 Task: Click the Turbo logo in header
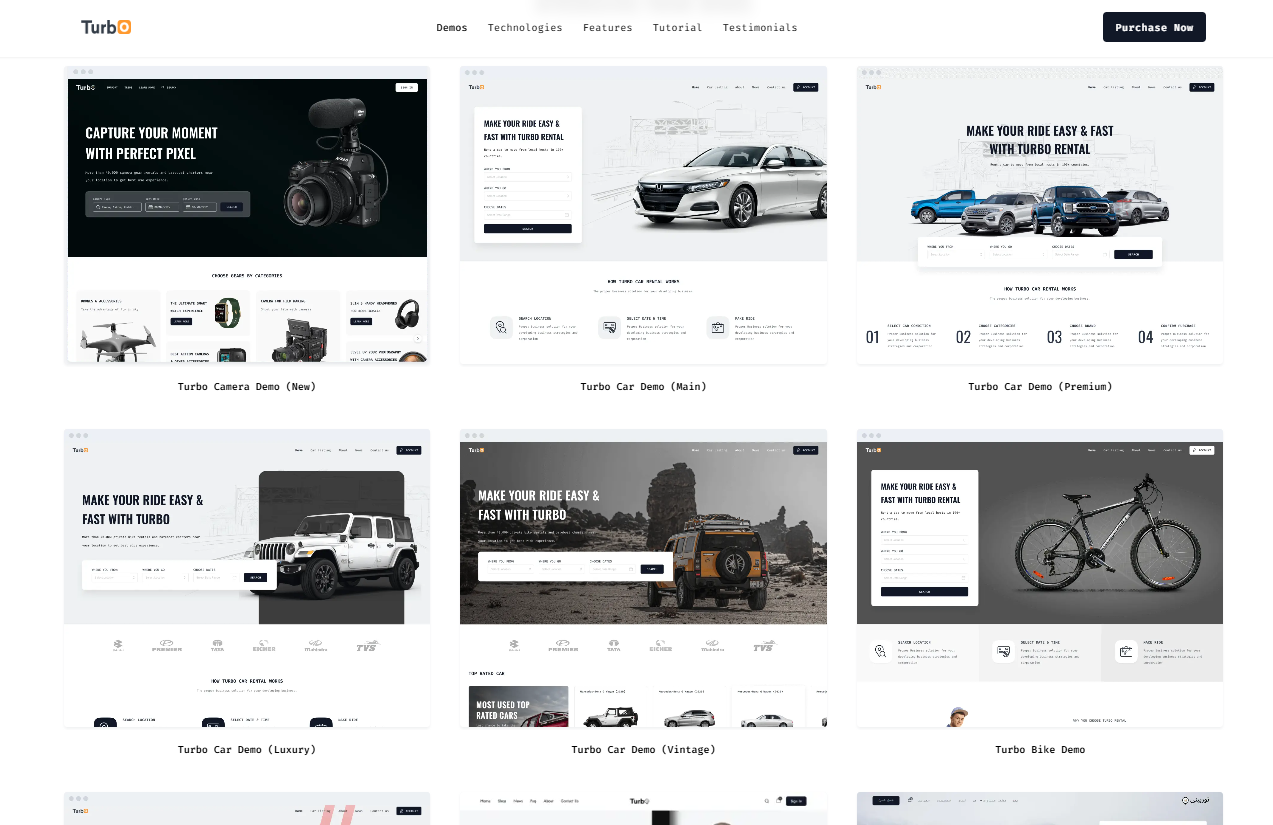click(x=106, y=27)
